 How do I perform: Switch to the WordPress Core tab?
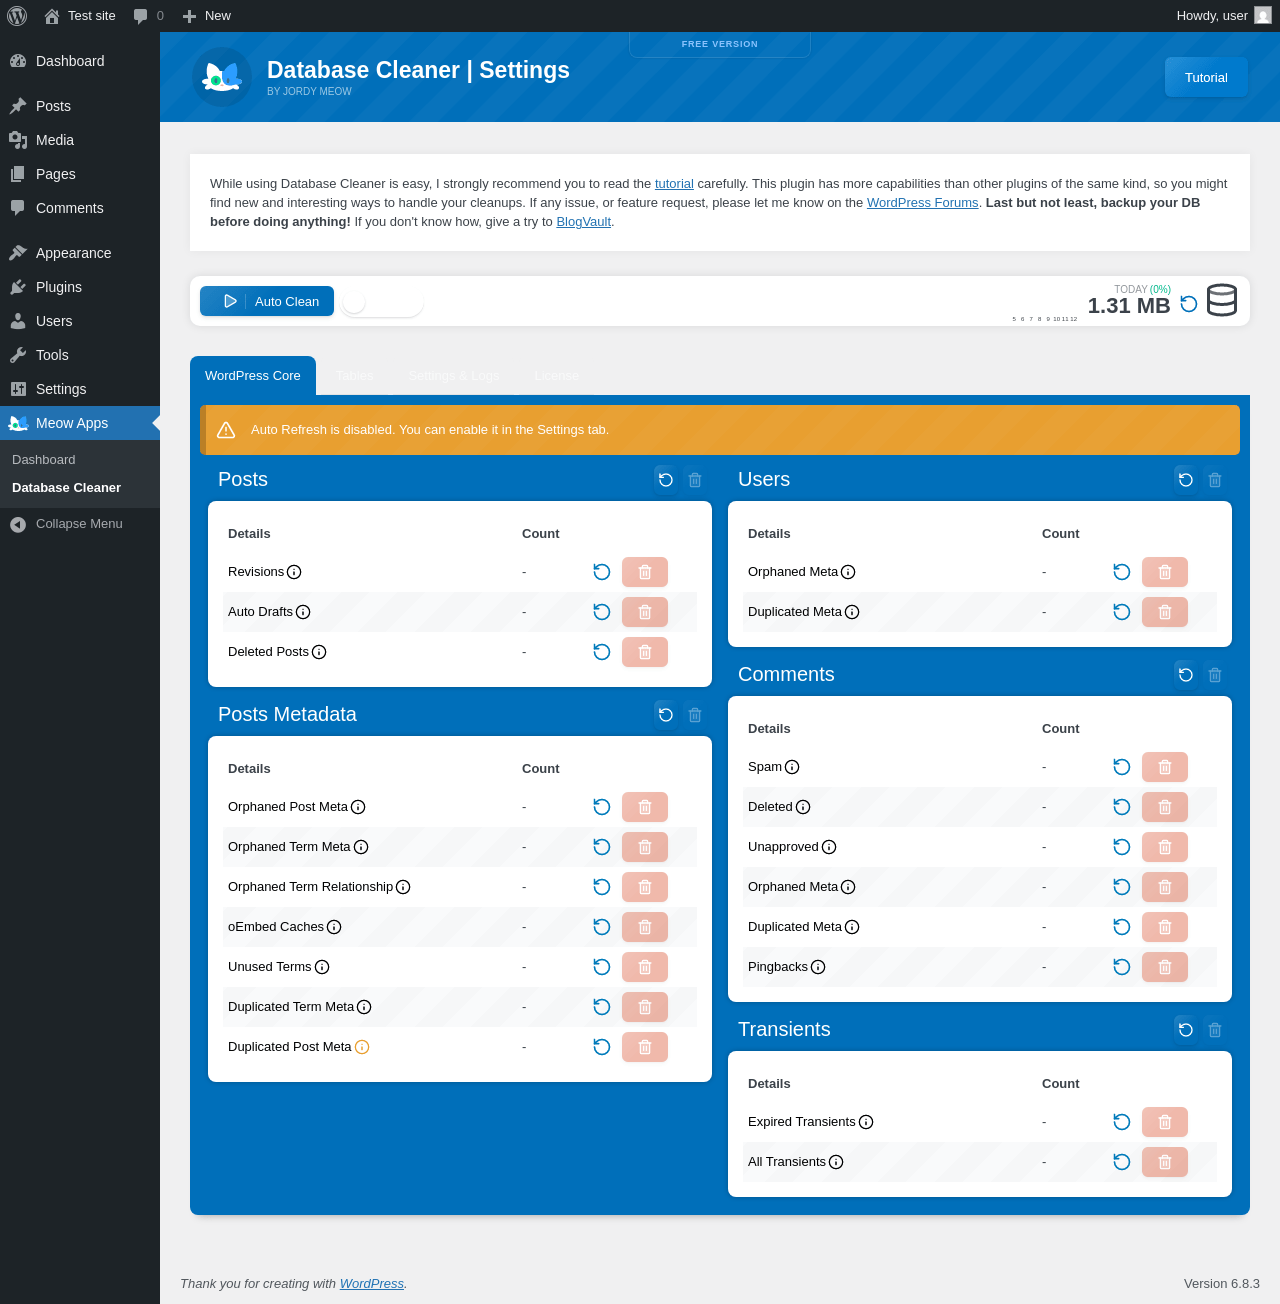click(253, 376)
